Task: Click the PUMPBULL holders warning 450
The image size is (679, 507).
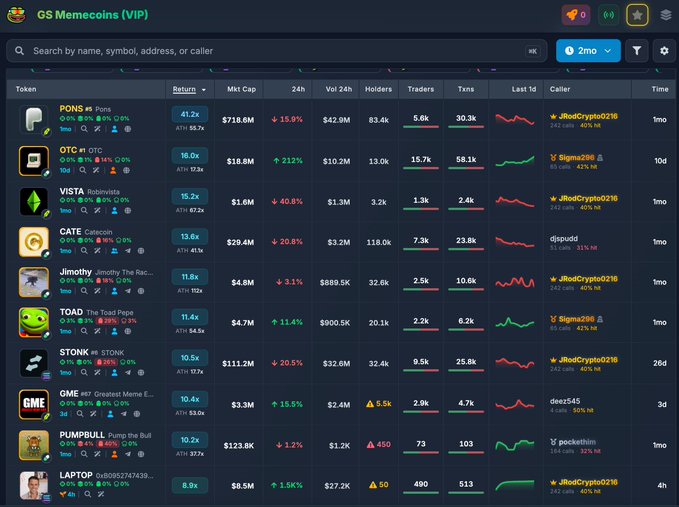Action: 378,444
